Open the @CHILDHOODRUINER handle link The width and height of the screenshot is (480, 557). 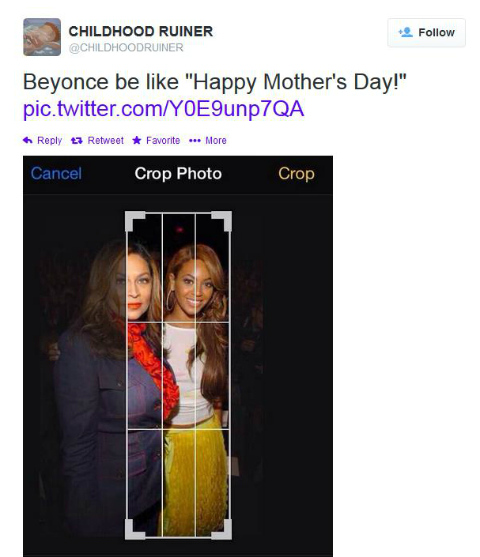click(x=126, y=48)
